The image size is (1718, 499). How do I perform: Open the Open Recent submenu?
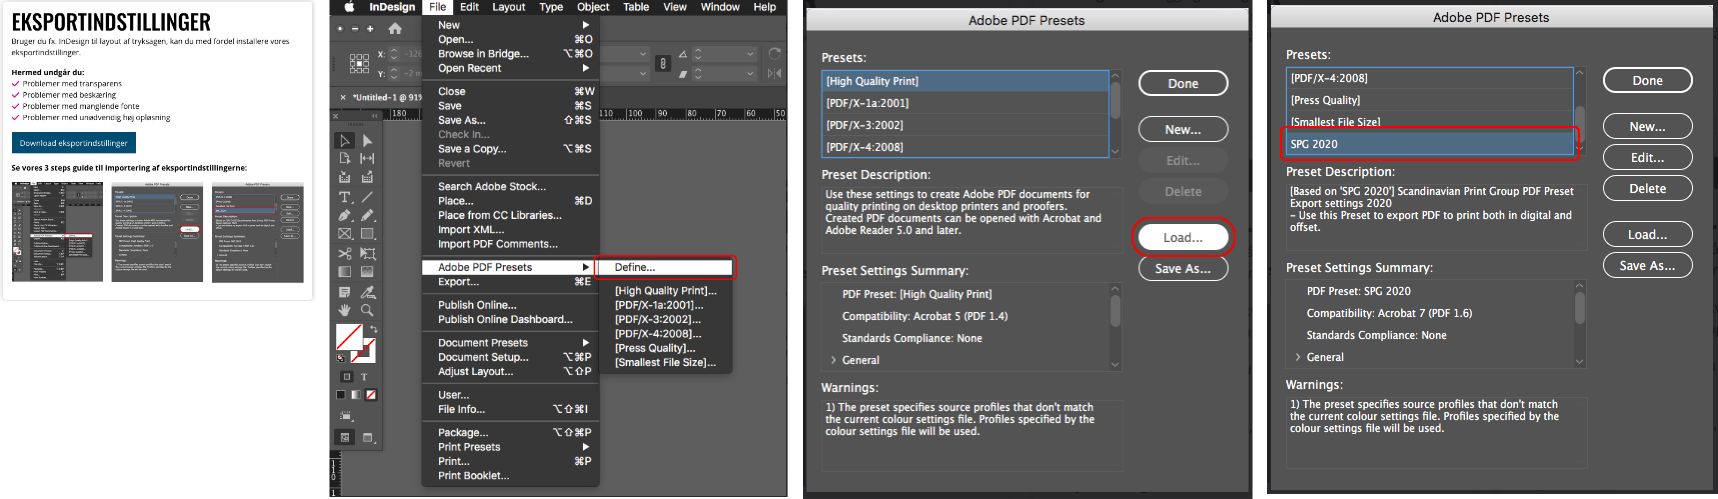[513, 68]
